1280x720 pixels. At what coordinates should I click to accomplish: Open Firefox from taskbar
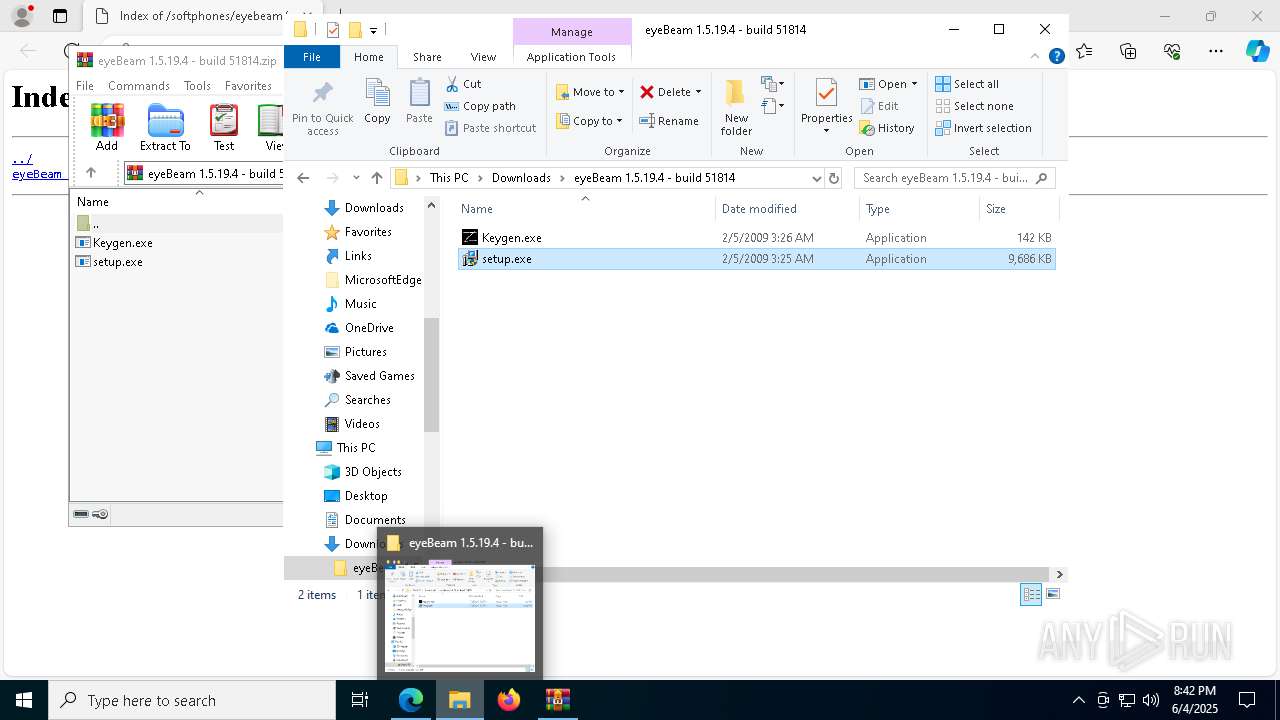(509, 700)
